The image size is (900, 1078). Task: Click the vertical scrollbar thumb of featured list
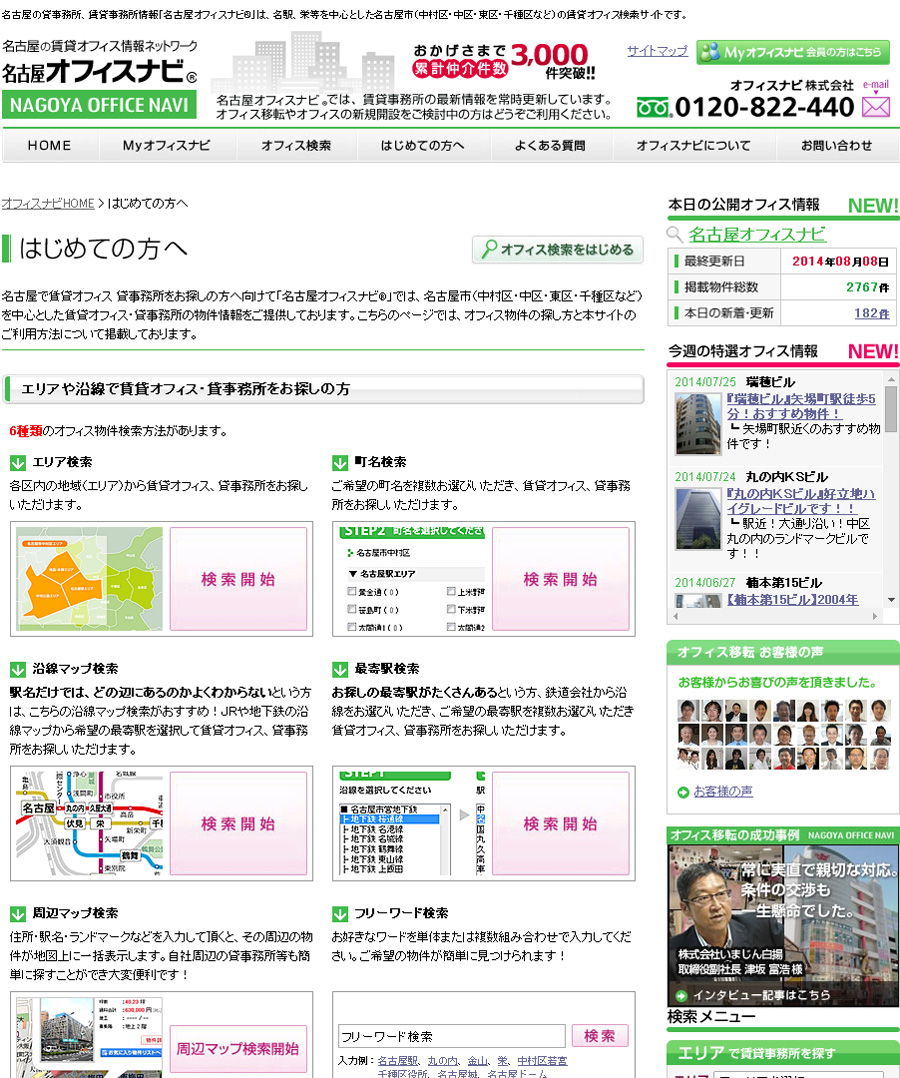click(891, 408)
